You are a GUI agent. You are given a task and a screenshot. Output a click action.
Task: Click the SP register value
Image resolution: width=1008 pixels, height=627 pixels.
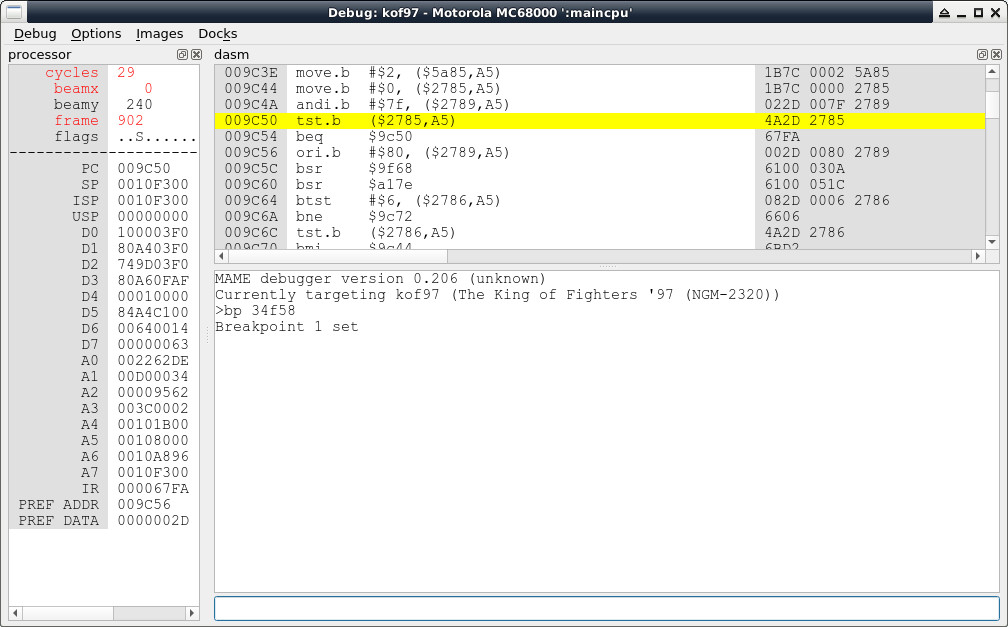tap(153, 185)
